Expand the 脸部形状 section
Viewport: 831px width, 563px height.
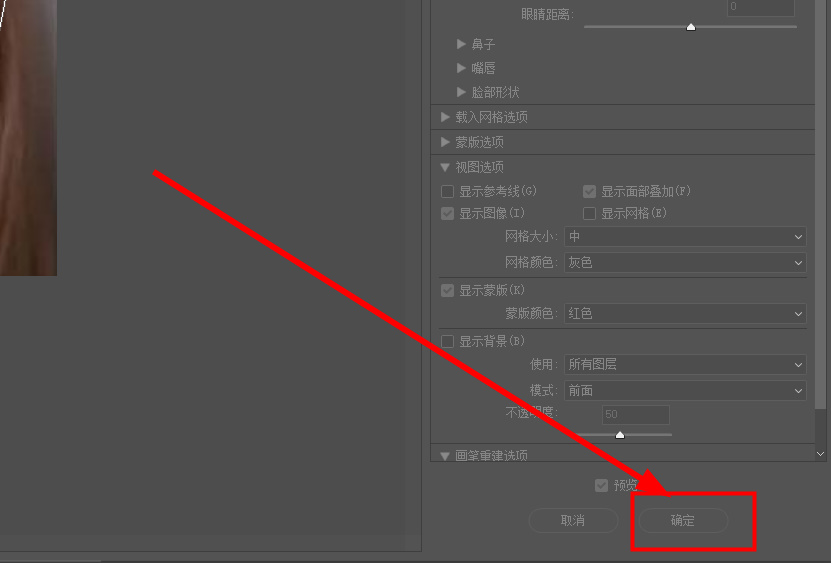461,92
